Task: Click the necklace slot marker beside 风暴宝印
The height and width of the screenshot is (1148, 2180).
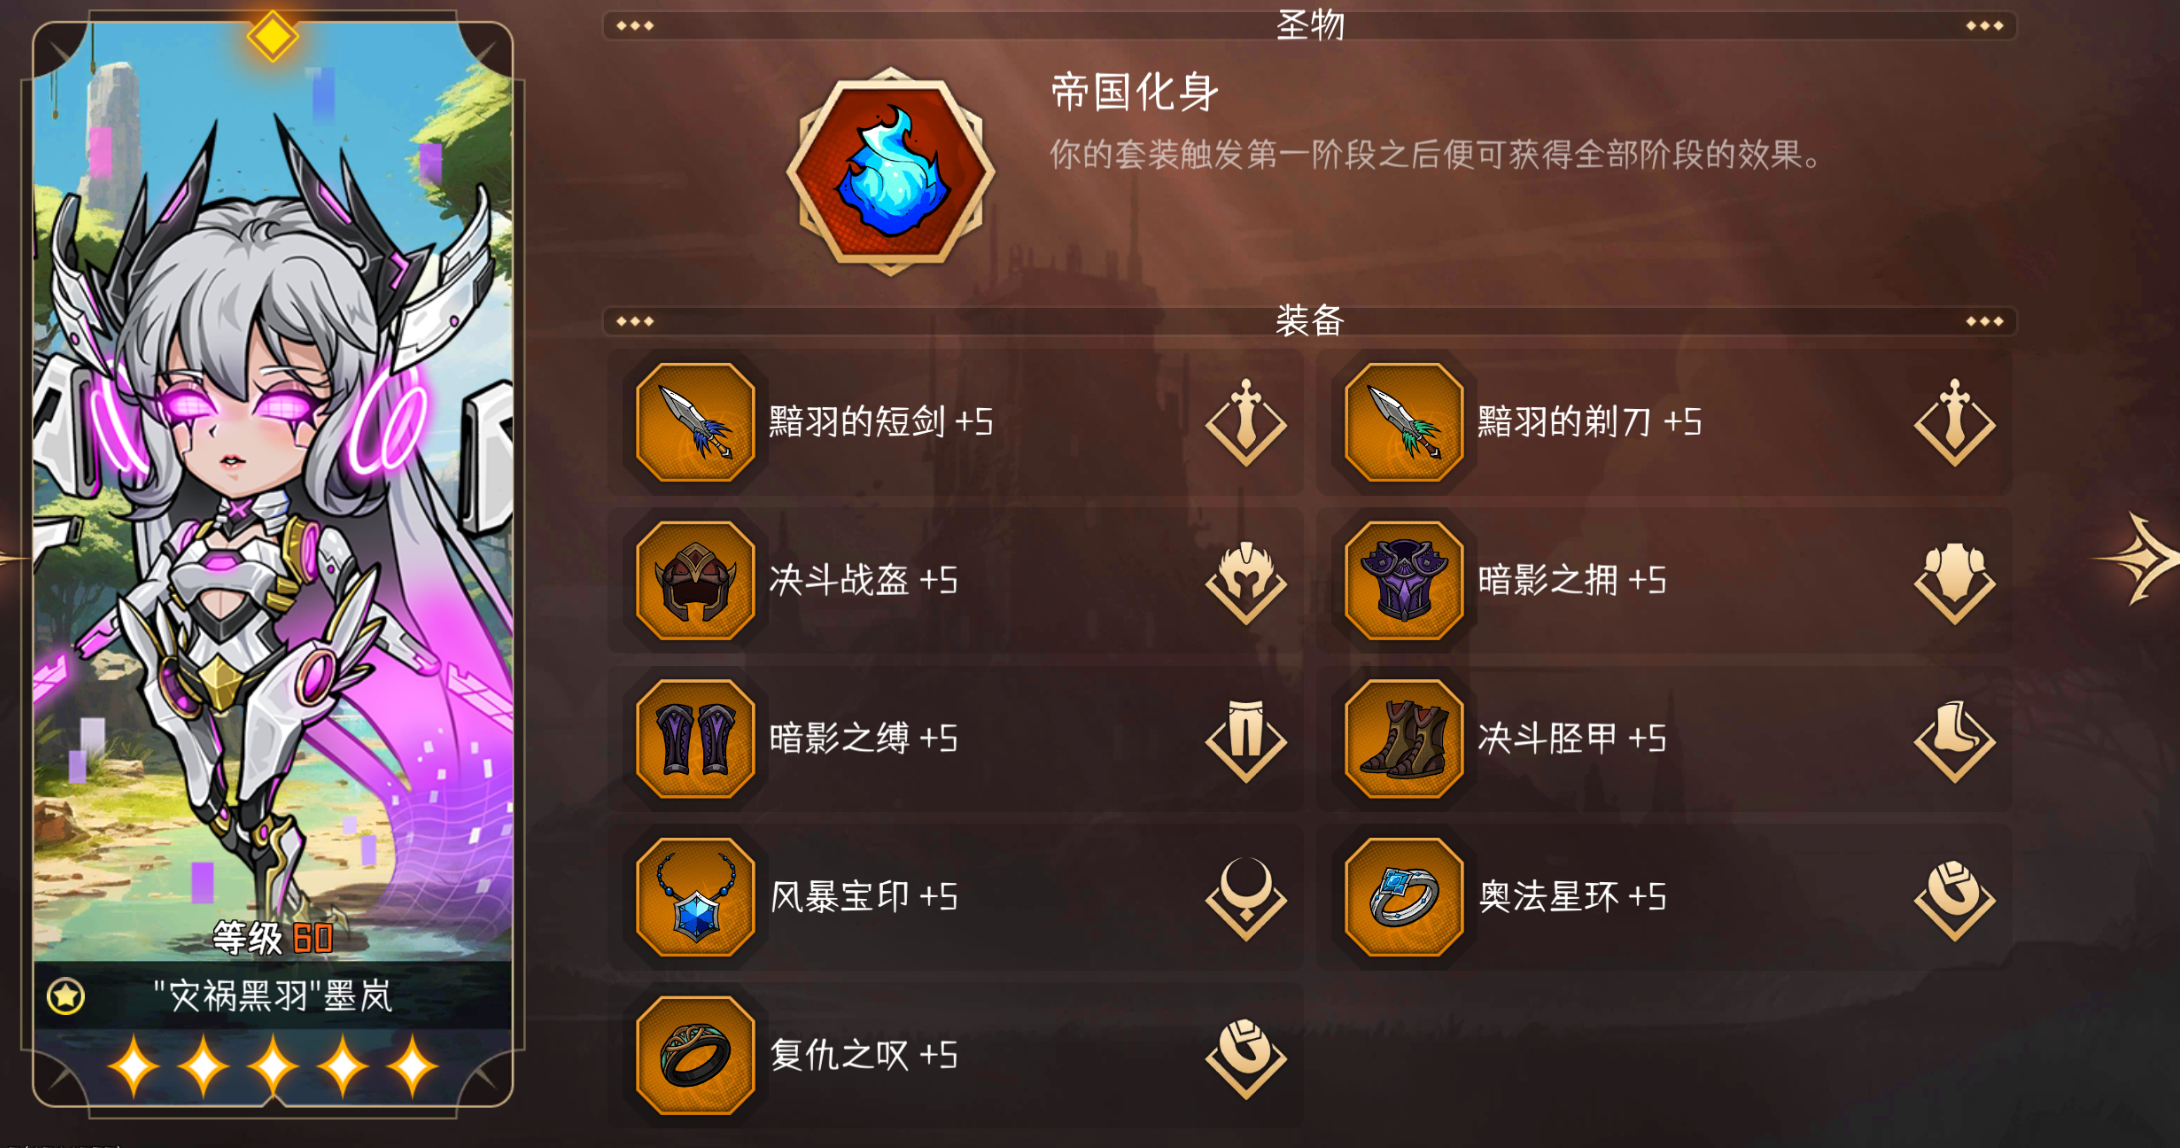Action: [x=1246, y=898]
